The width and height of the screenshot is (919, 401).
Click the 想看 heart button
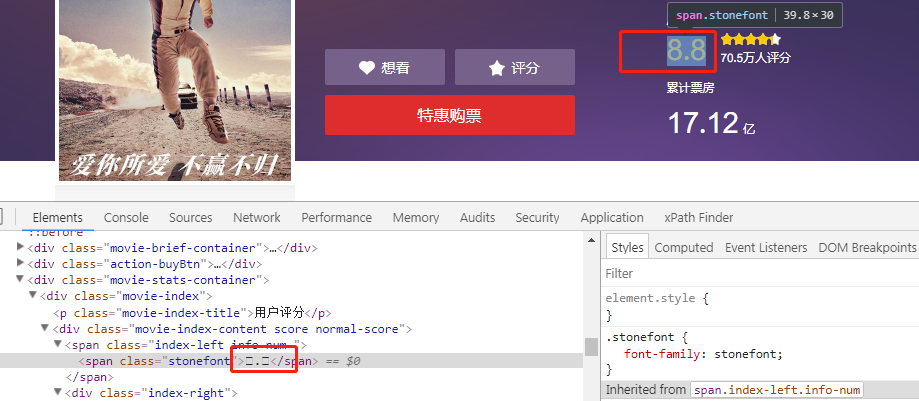tap(384, 67)
